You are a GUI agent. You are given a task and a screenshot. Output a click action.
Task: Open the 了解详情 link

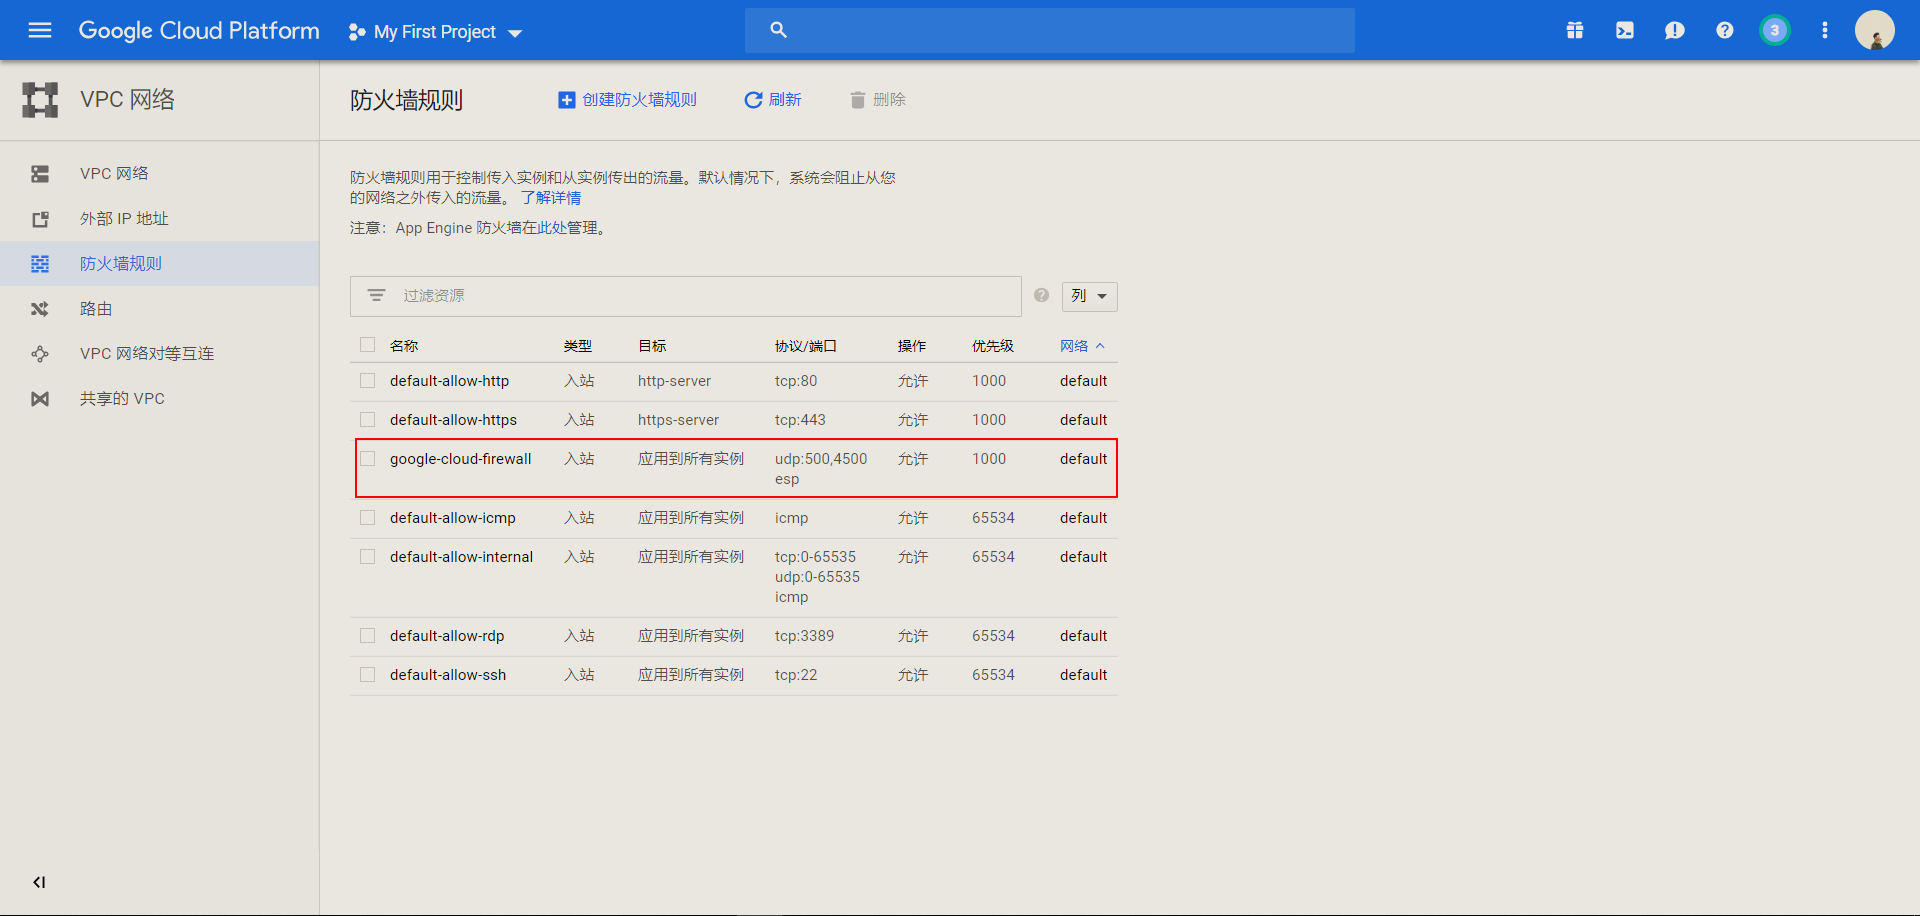[551, 198]
